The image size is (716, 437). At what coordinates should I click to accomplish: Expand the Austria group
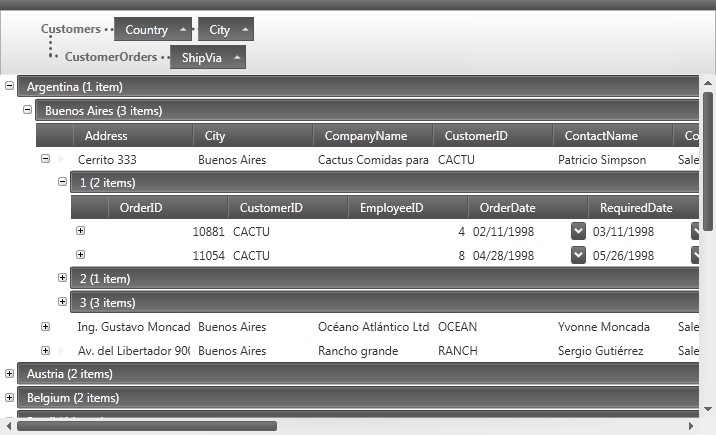coord(10,373)
